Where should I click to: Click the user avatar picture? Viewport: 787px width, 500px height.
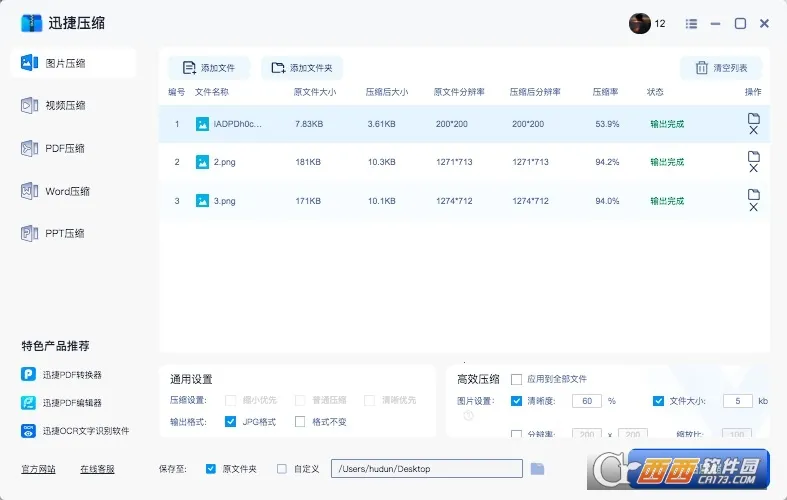tap(639, 23)
